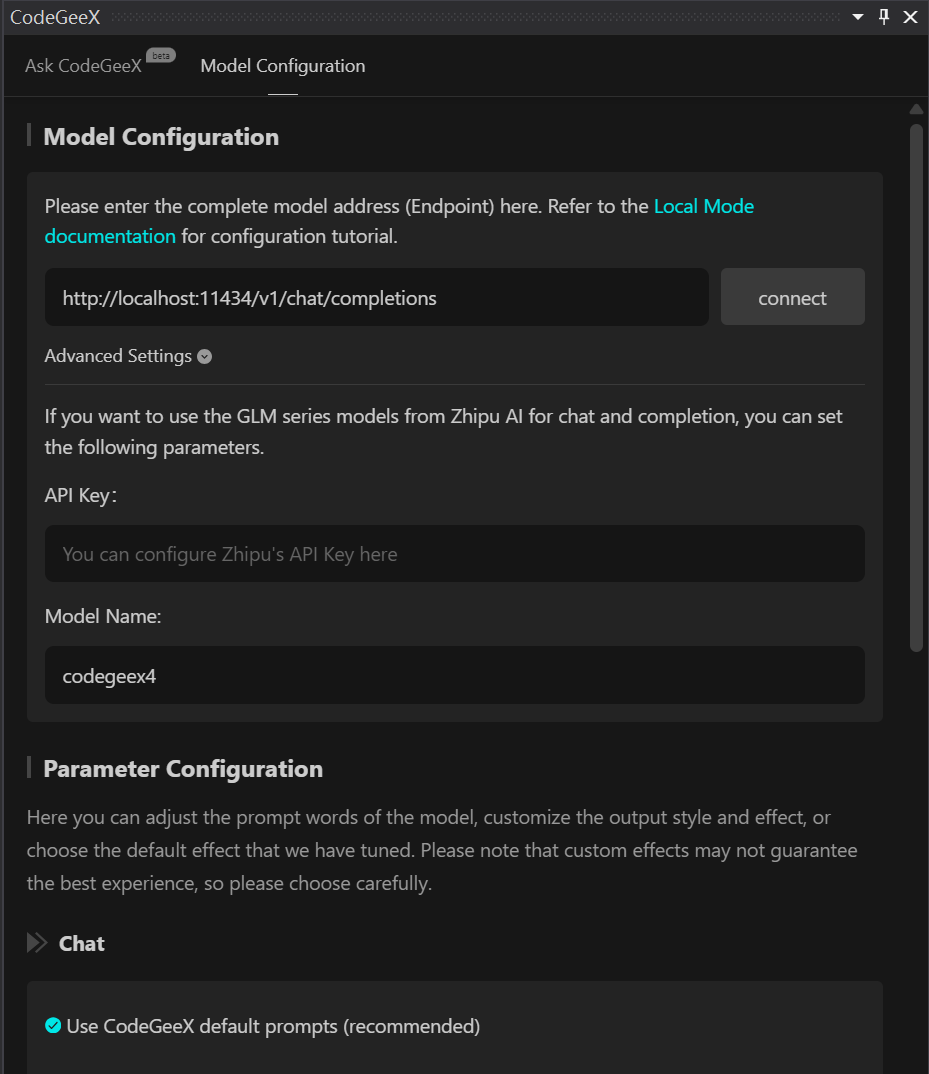
Task: Click the checkmark icon before default prompts option
Action: pos(52,1026)
